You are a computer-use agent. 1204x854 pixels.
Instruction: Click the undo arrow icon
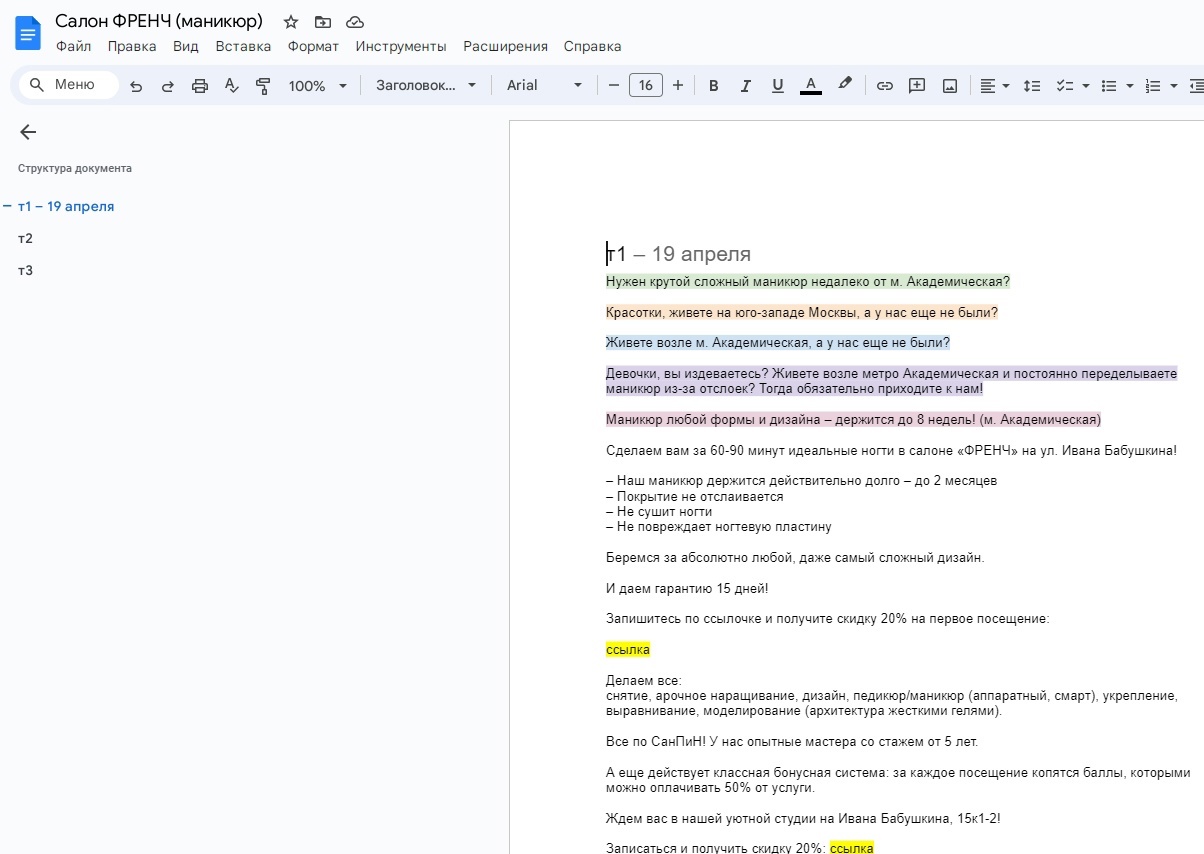click(x=136, y=86)
